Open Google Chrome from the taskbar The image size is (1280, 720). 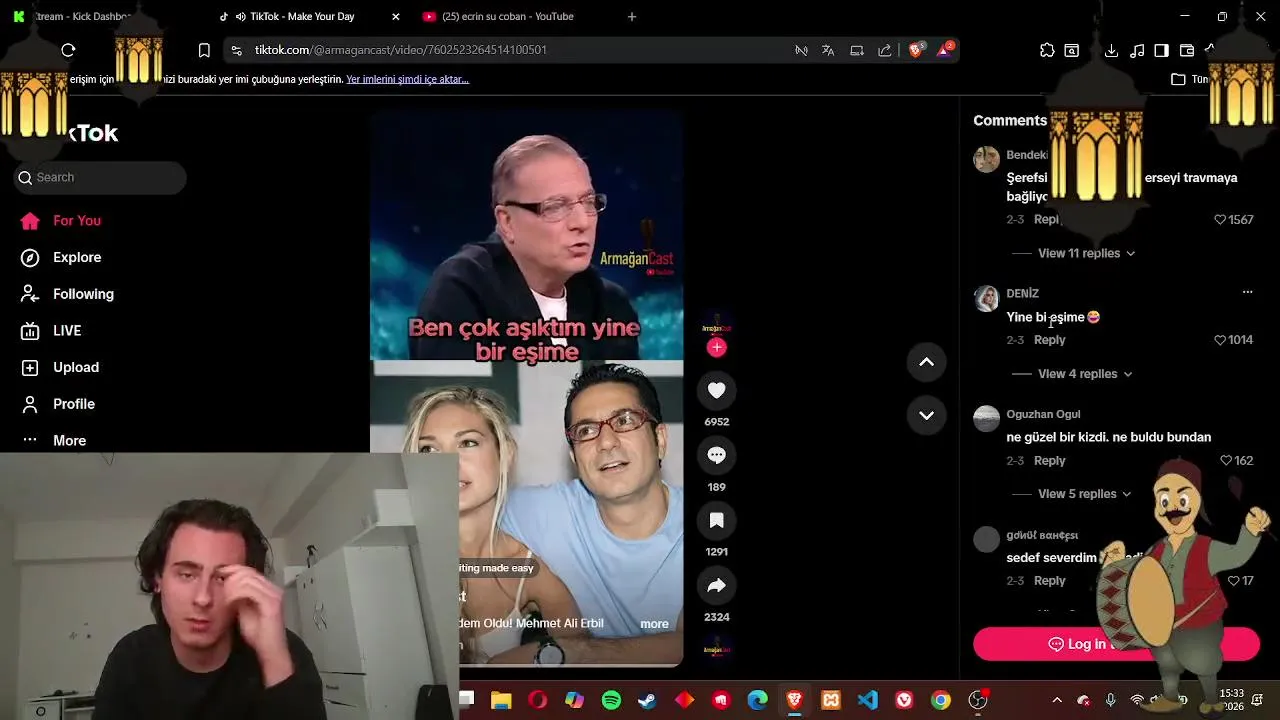[941, 700]
